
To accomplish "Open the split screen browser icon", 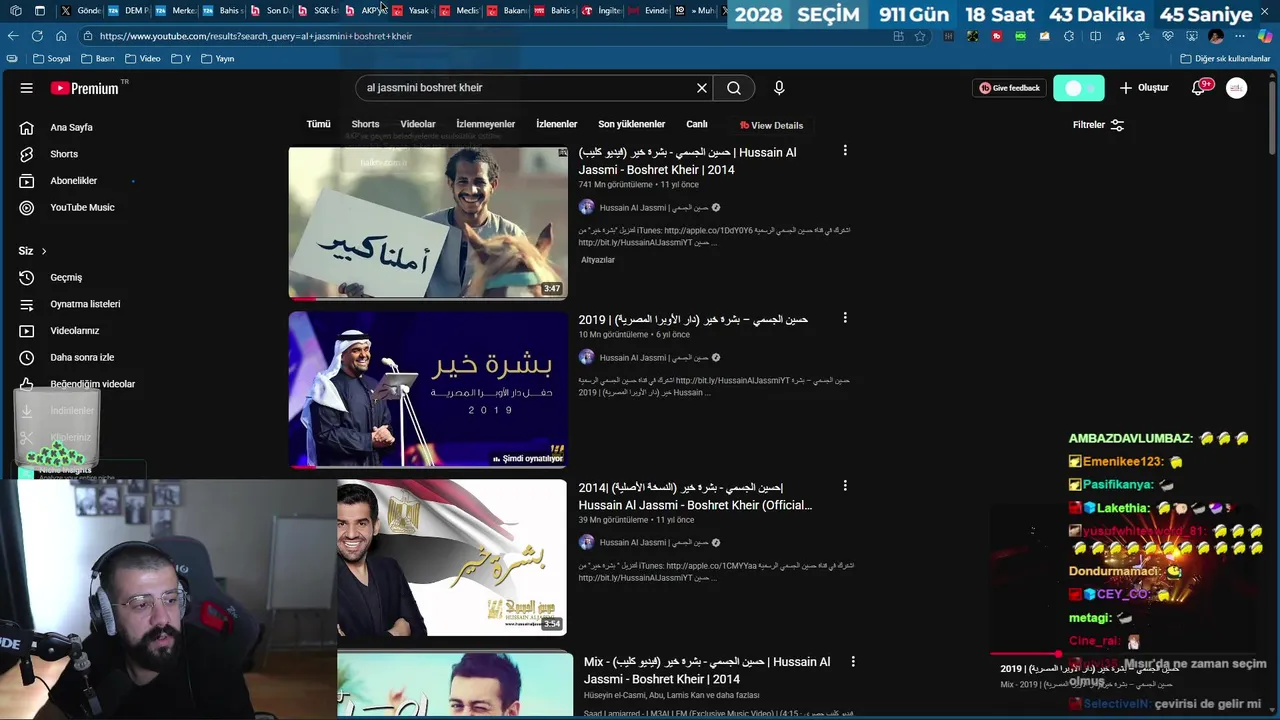I will (1095, 36).
